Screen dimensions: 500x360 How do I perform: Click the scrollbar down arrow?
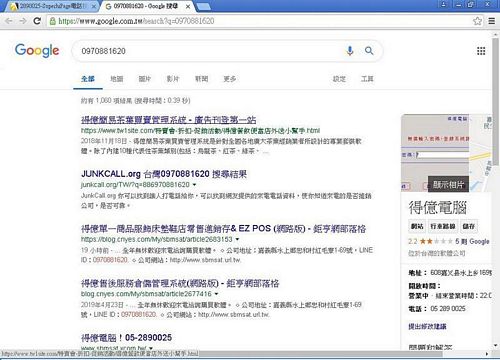point(496,346)
